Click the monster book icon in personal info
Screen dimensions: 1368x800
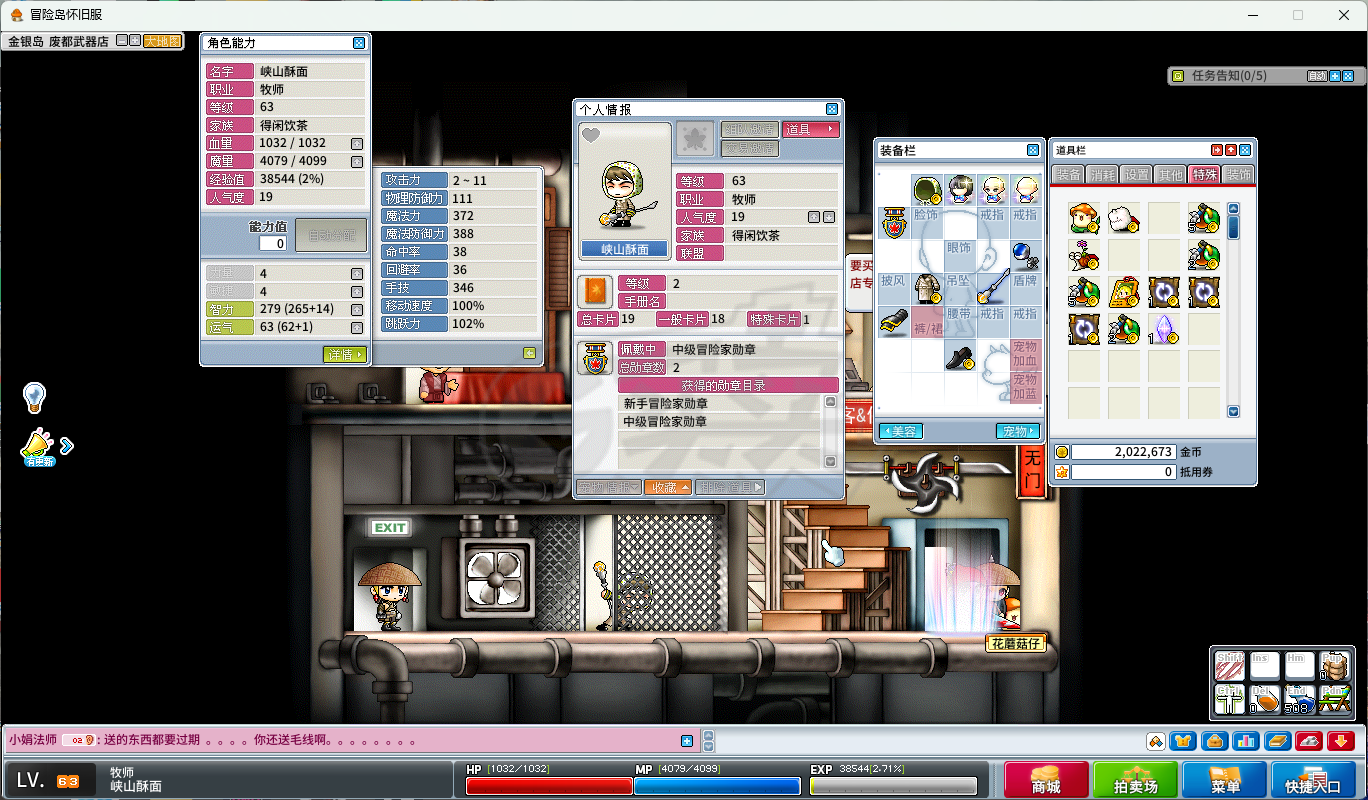pyautogui.click(x=596, y=292)
